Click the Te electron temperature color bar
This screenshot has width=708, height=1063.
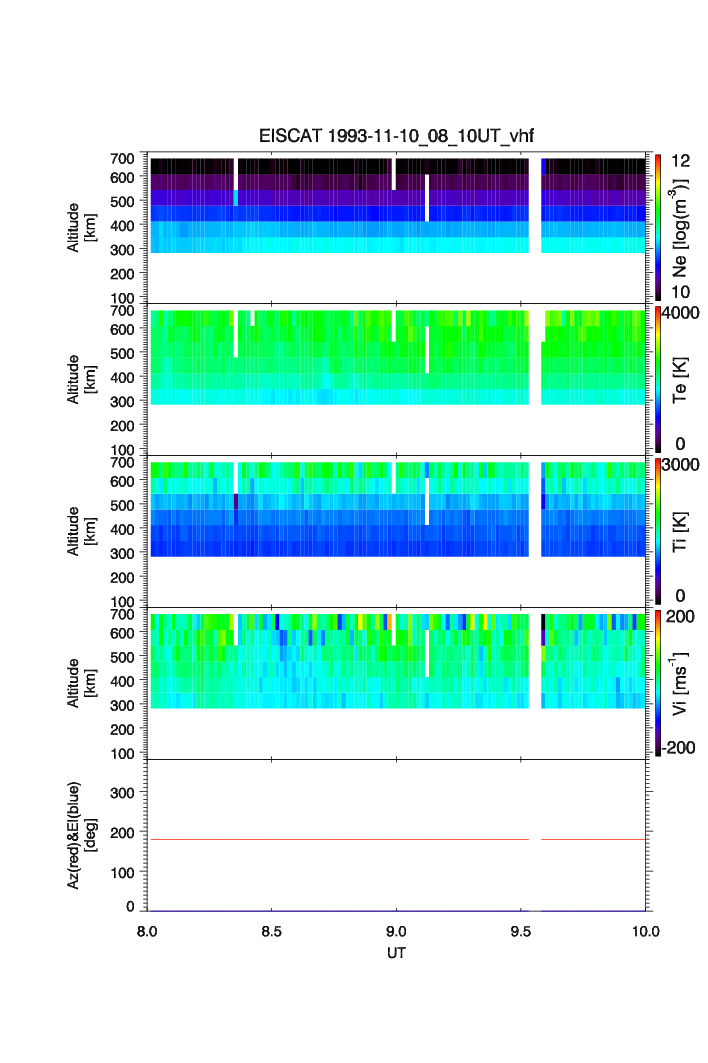pyautogui.click(x=657, y=379)
